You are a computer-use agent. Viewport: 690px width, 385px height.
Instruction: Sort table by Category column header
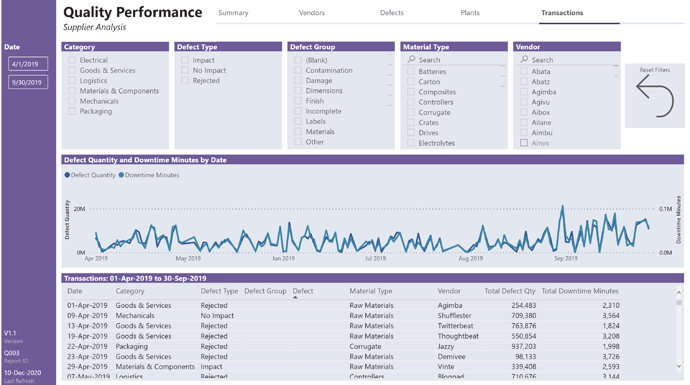(130, 291)
